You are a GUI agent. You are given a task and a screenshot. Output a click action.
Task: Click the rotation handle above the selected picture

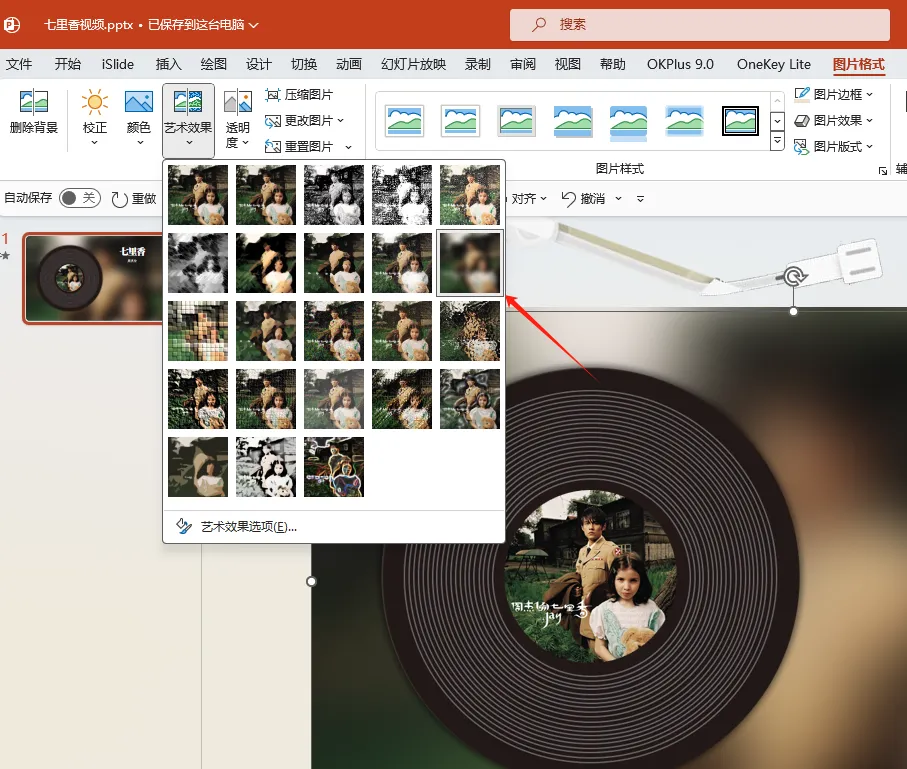click(x=793, y=277)
